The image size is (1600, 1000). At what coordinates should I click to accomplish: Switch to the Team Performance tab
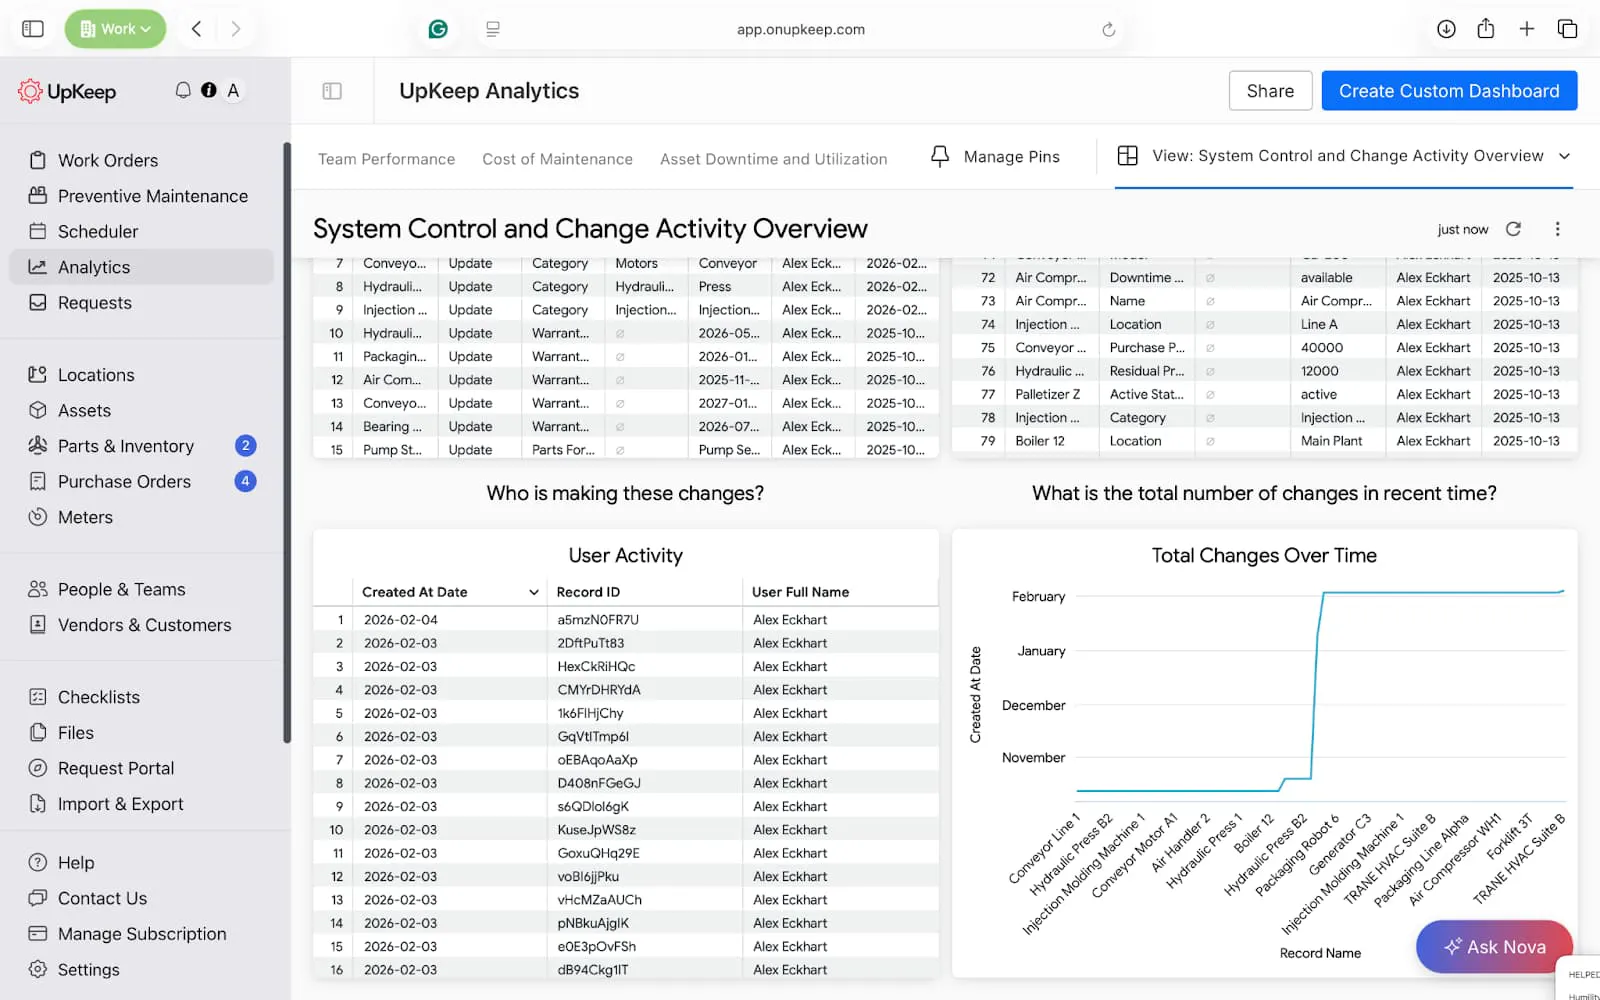(386, 159)
